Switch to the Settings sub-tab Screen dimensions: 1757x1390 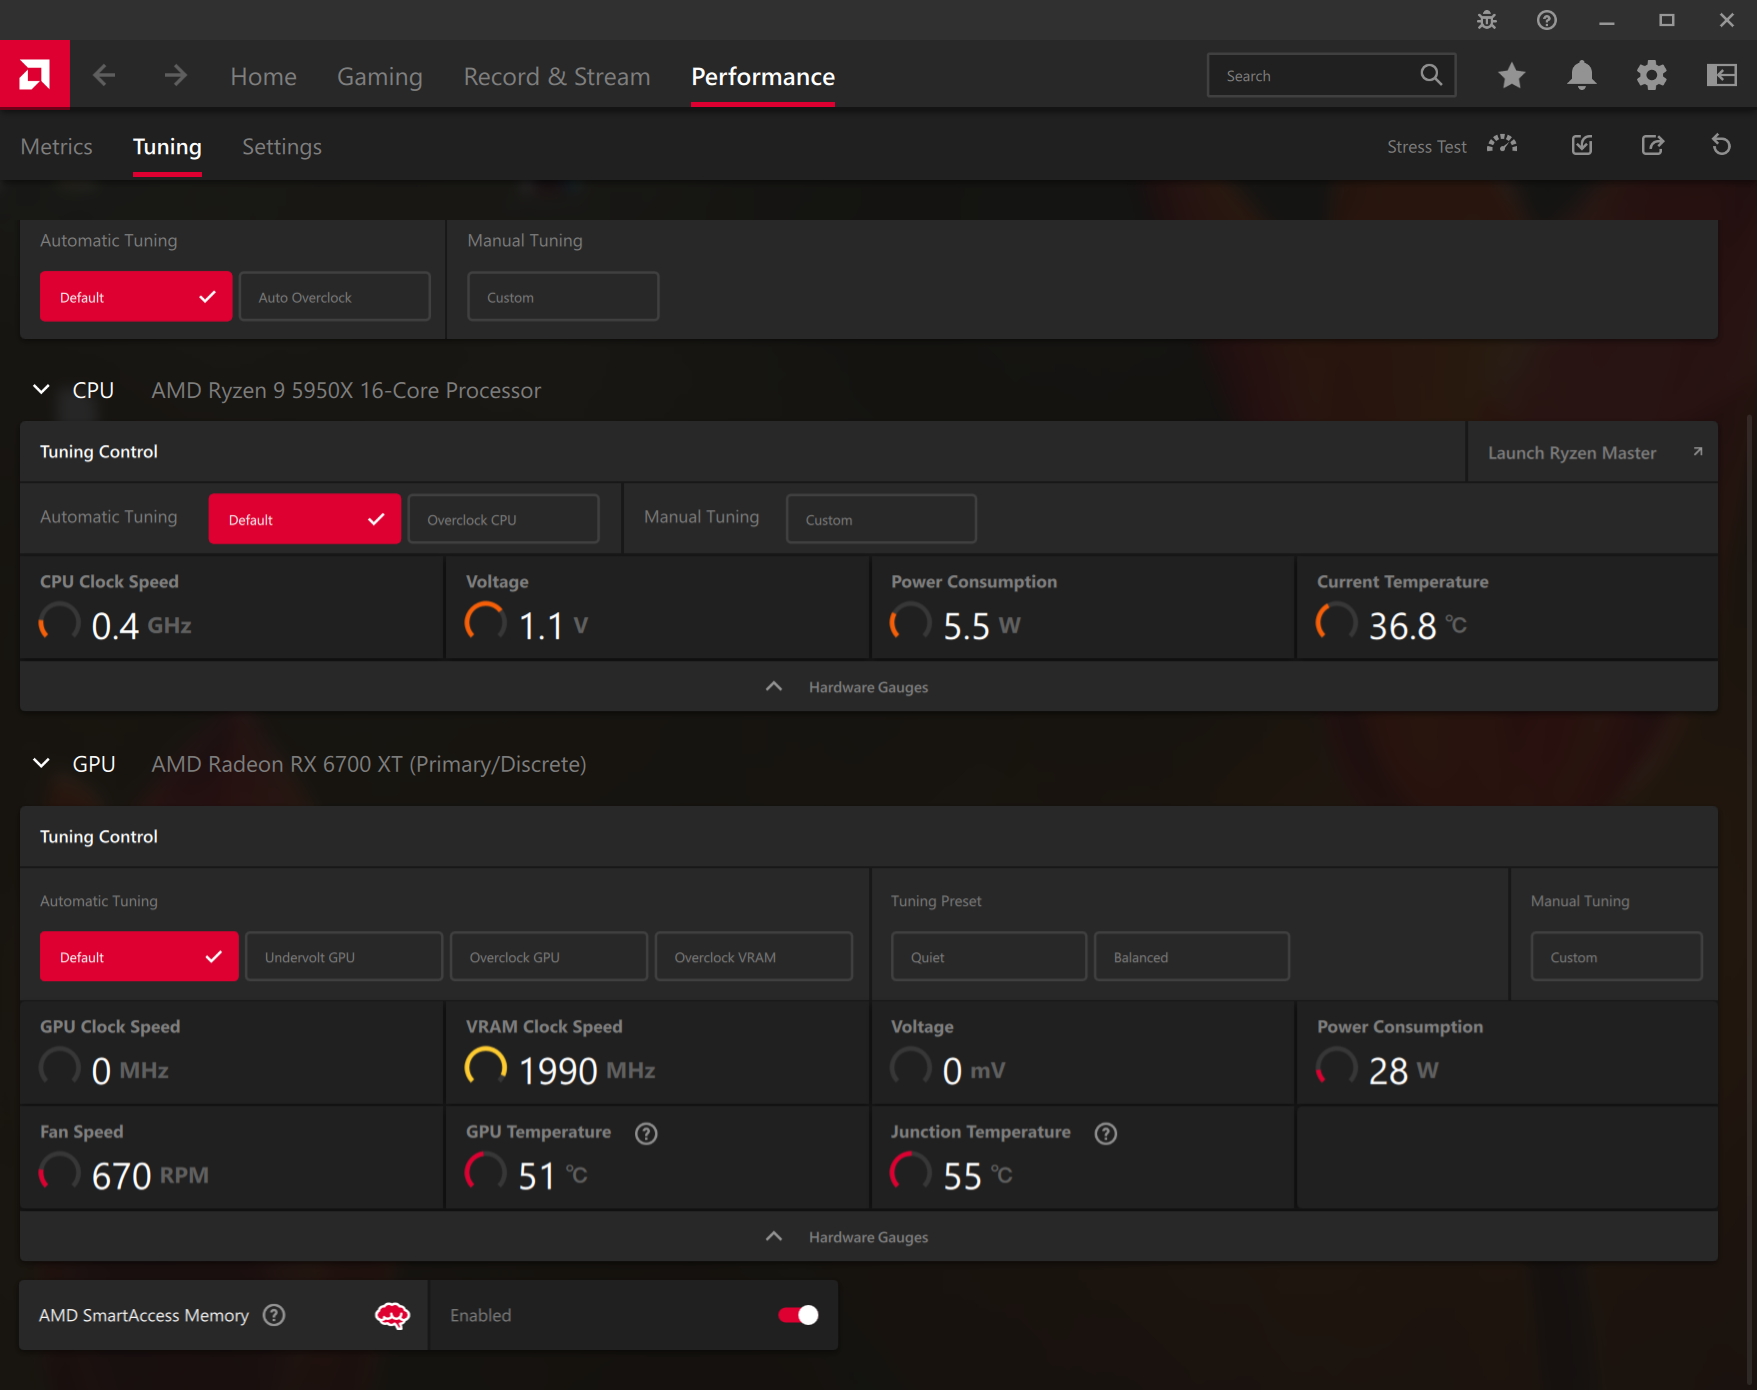point(282,146)
